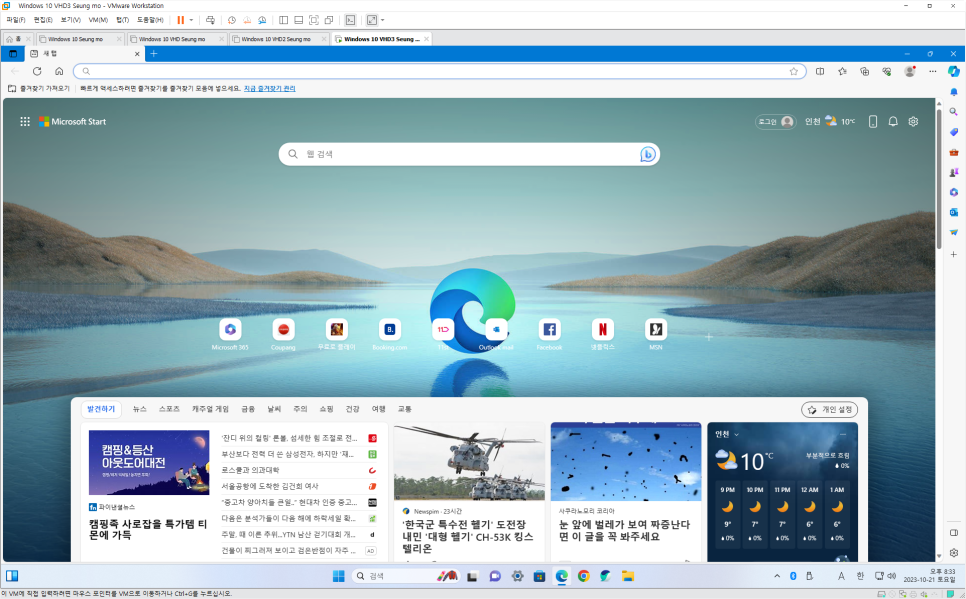966x599 pixels.
Task: Click the page vertical scrollbar
Action: (939, 179)
